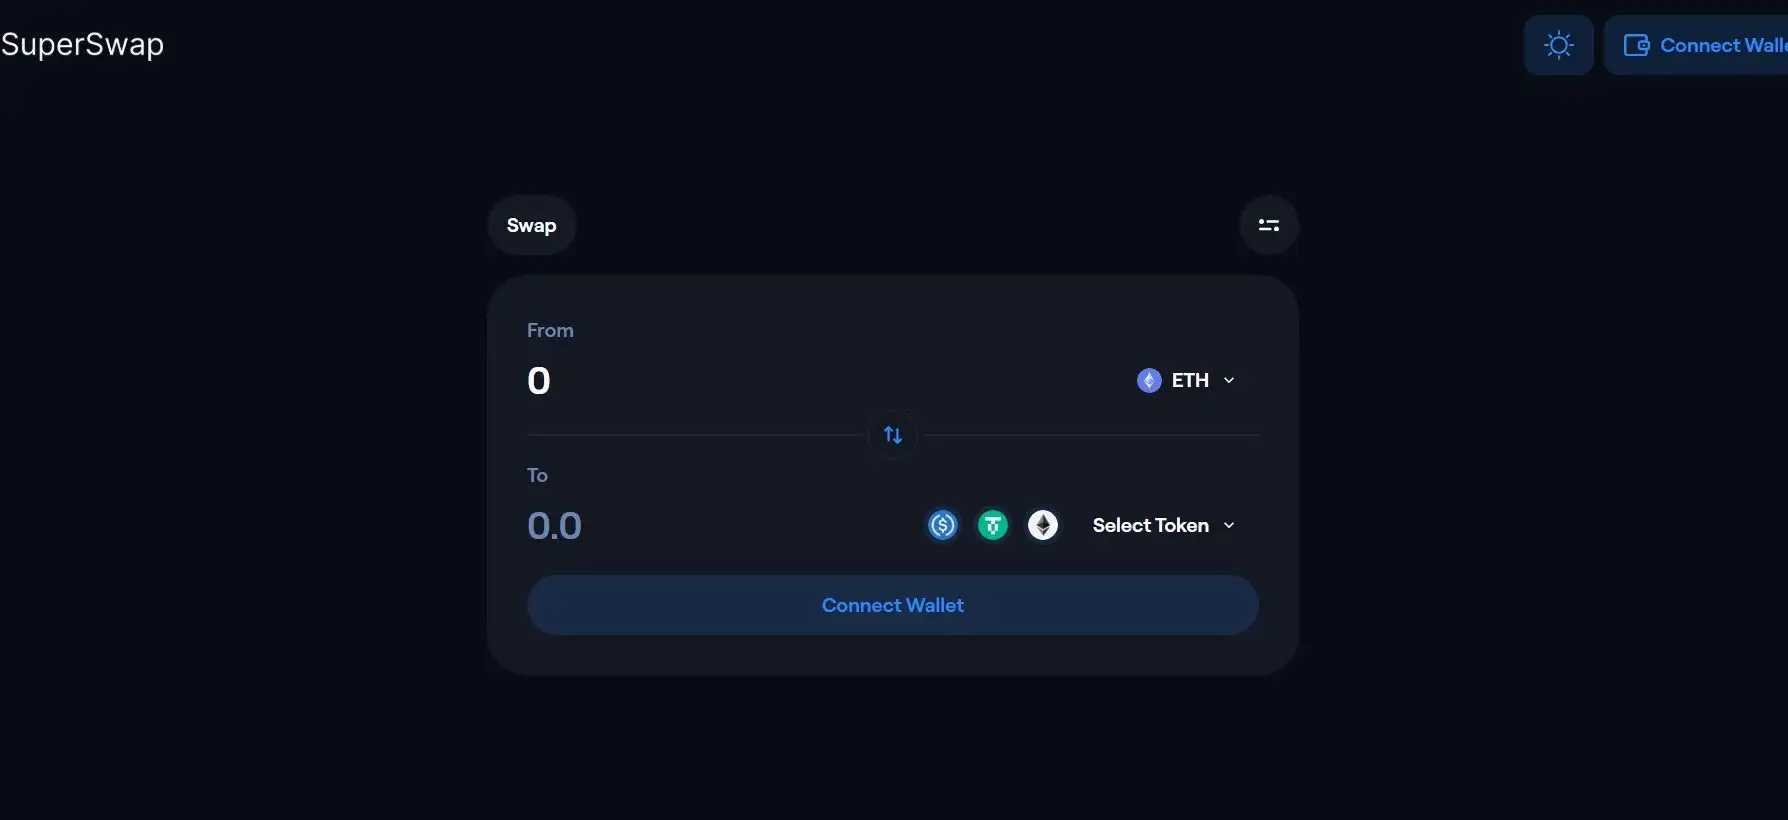Viewport: 1788px width, 820px height.
Task: Choose the green Tether quick-select icon
Action: (x=993, y=525)
